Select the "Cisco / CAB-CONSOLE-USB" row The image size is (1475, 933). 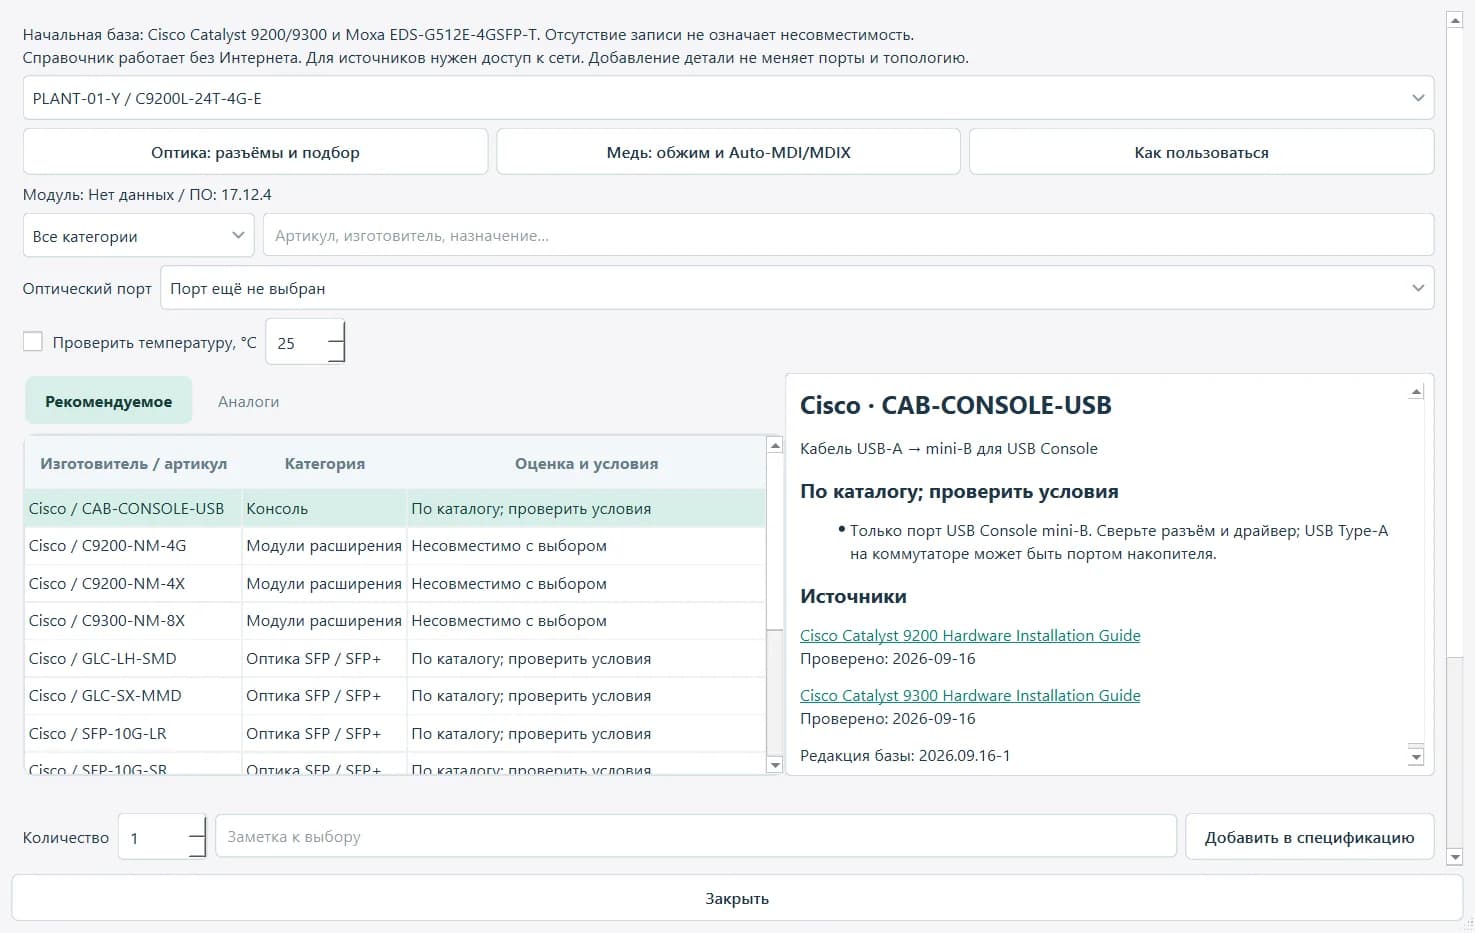point(395,508)
